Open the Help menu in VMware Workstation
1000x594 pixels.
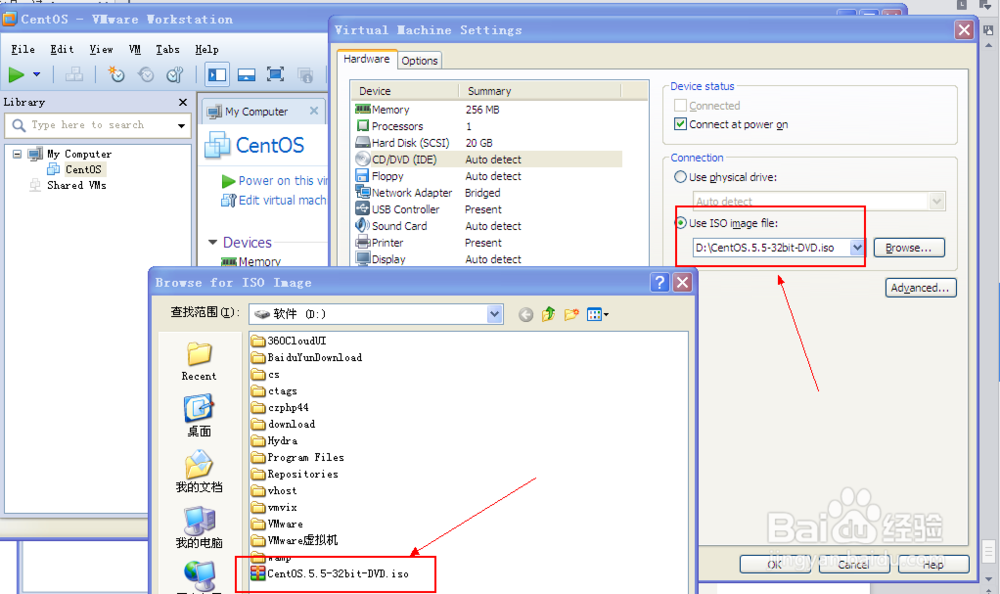tap(207, 49)
